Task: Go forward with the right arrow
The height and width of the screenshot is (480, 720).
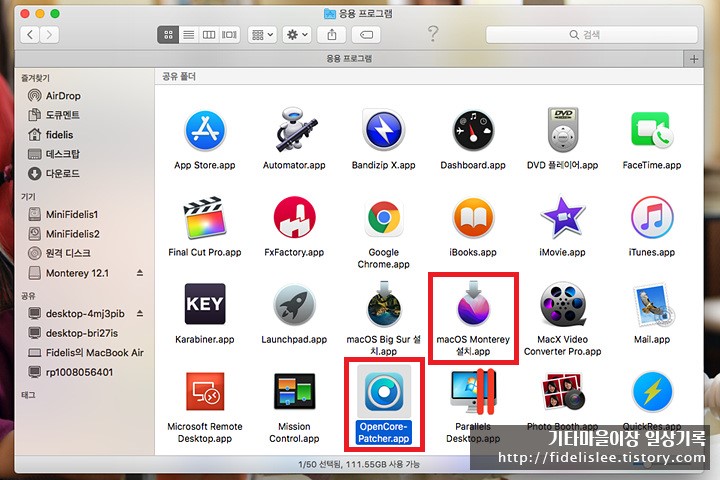Action: pos(49,34)
